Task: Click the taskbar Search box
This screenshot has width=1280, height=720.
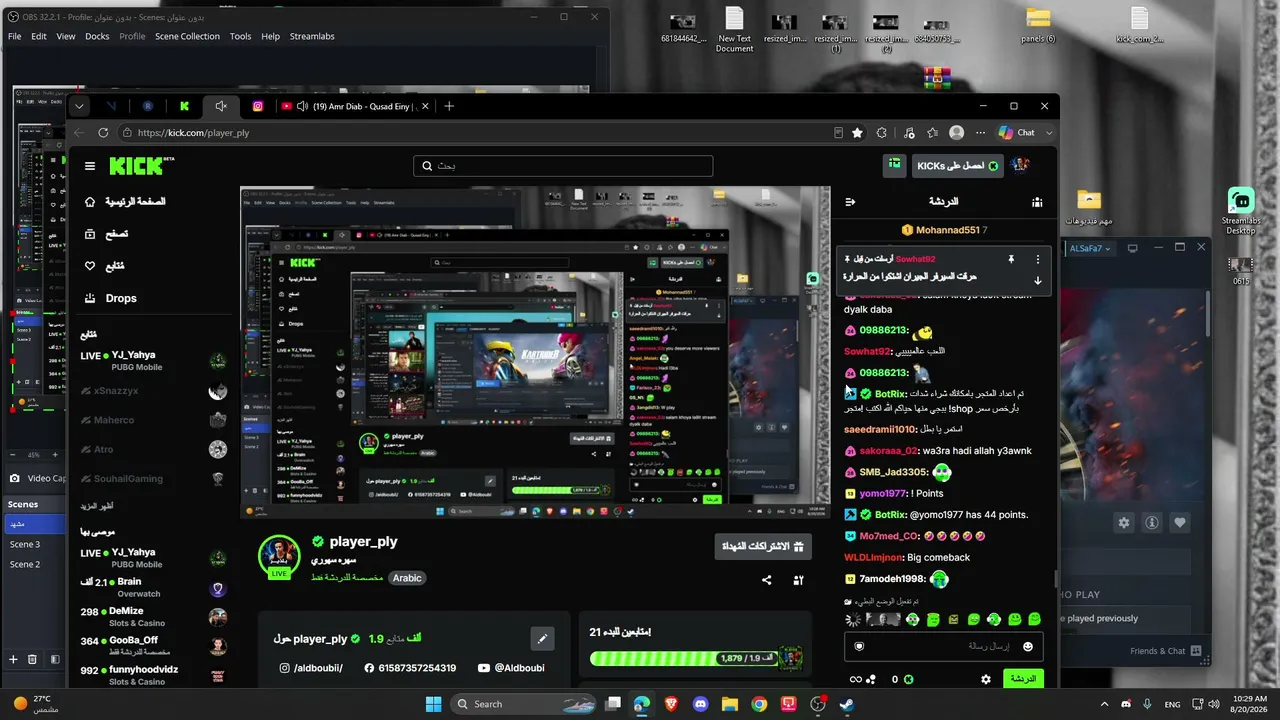Action: 523,704
